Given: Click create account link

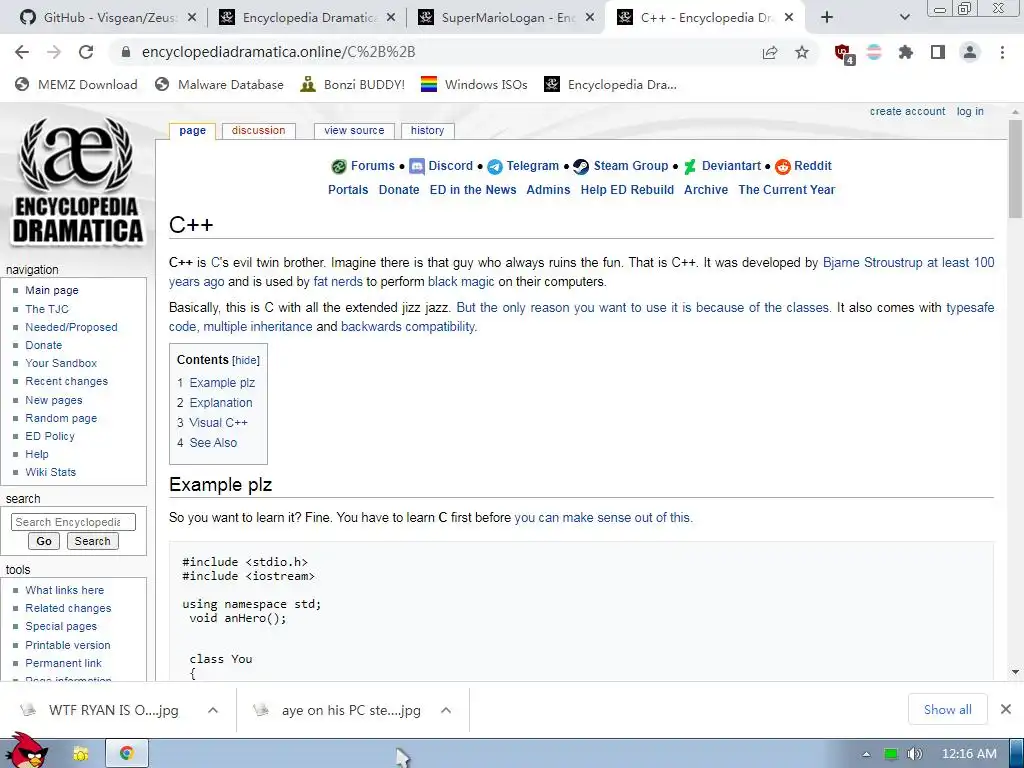Looking at the screenshot, I should tap(907, 112).
